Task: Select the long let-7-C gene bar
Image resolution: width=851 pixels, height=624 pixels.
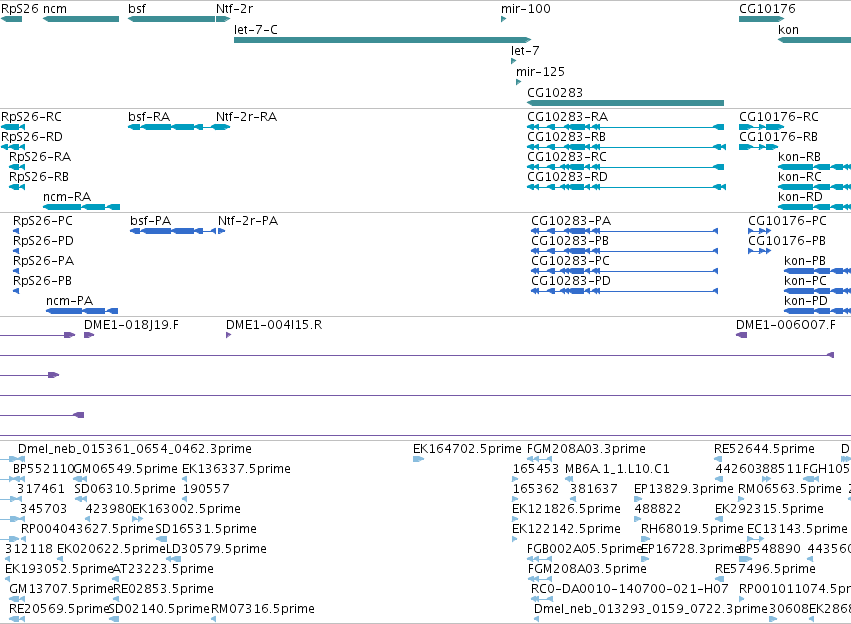Action: [x=382, y=40]
